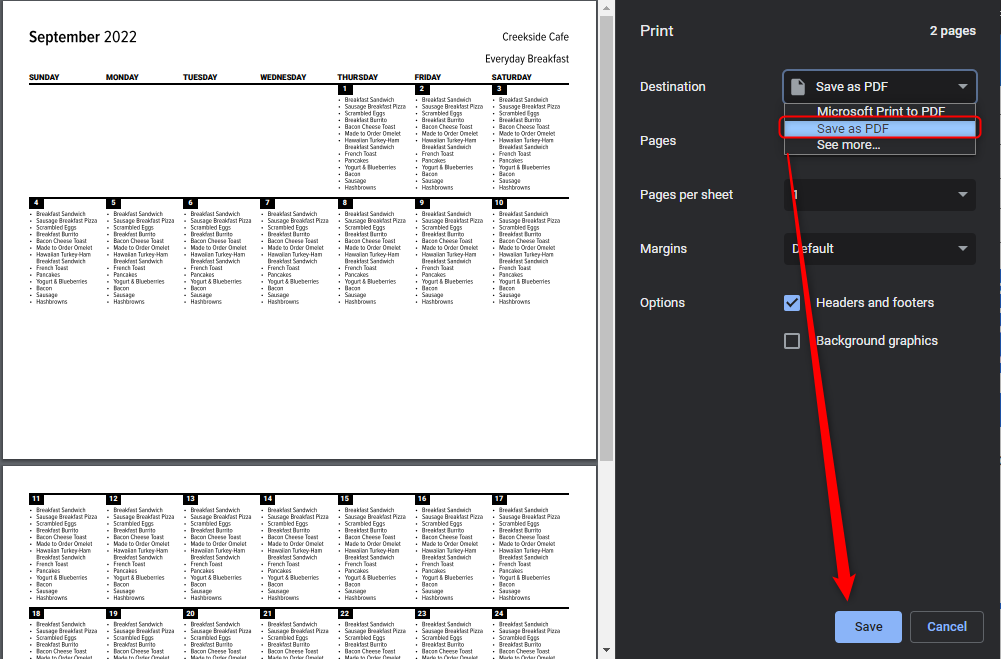This screenshot has height=659, width=1001.
Task: Click the Destination dropdown arrow
Action: coord(962,87)
